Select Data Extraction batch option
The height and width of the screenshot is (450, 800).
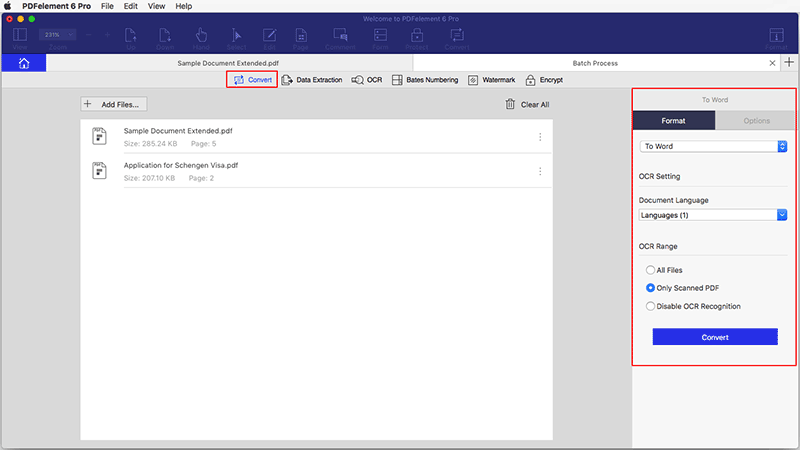pos(312,80)
